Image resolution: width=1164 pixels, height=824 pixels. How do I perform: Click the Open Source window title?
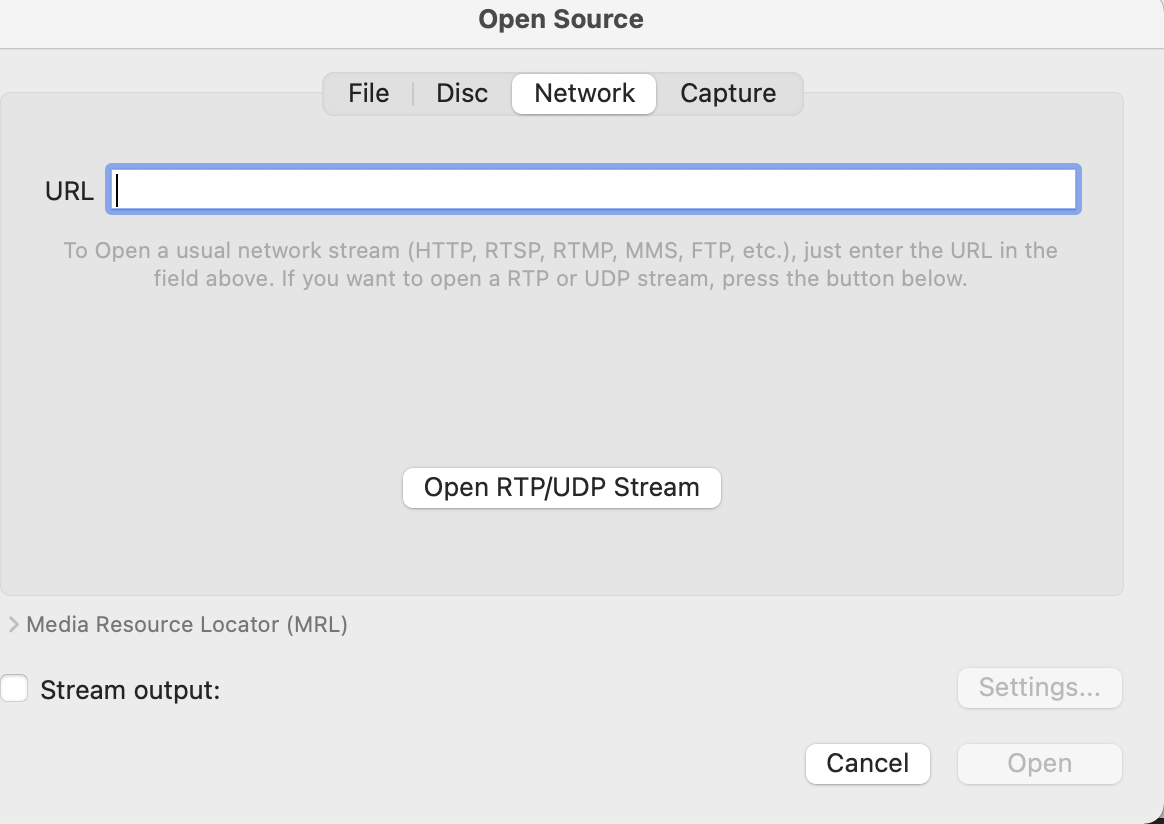click(x=561, y=19)
